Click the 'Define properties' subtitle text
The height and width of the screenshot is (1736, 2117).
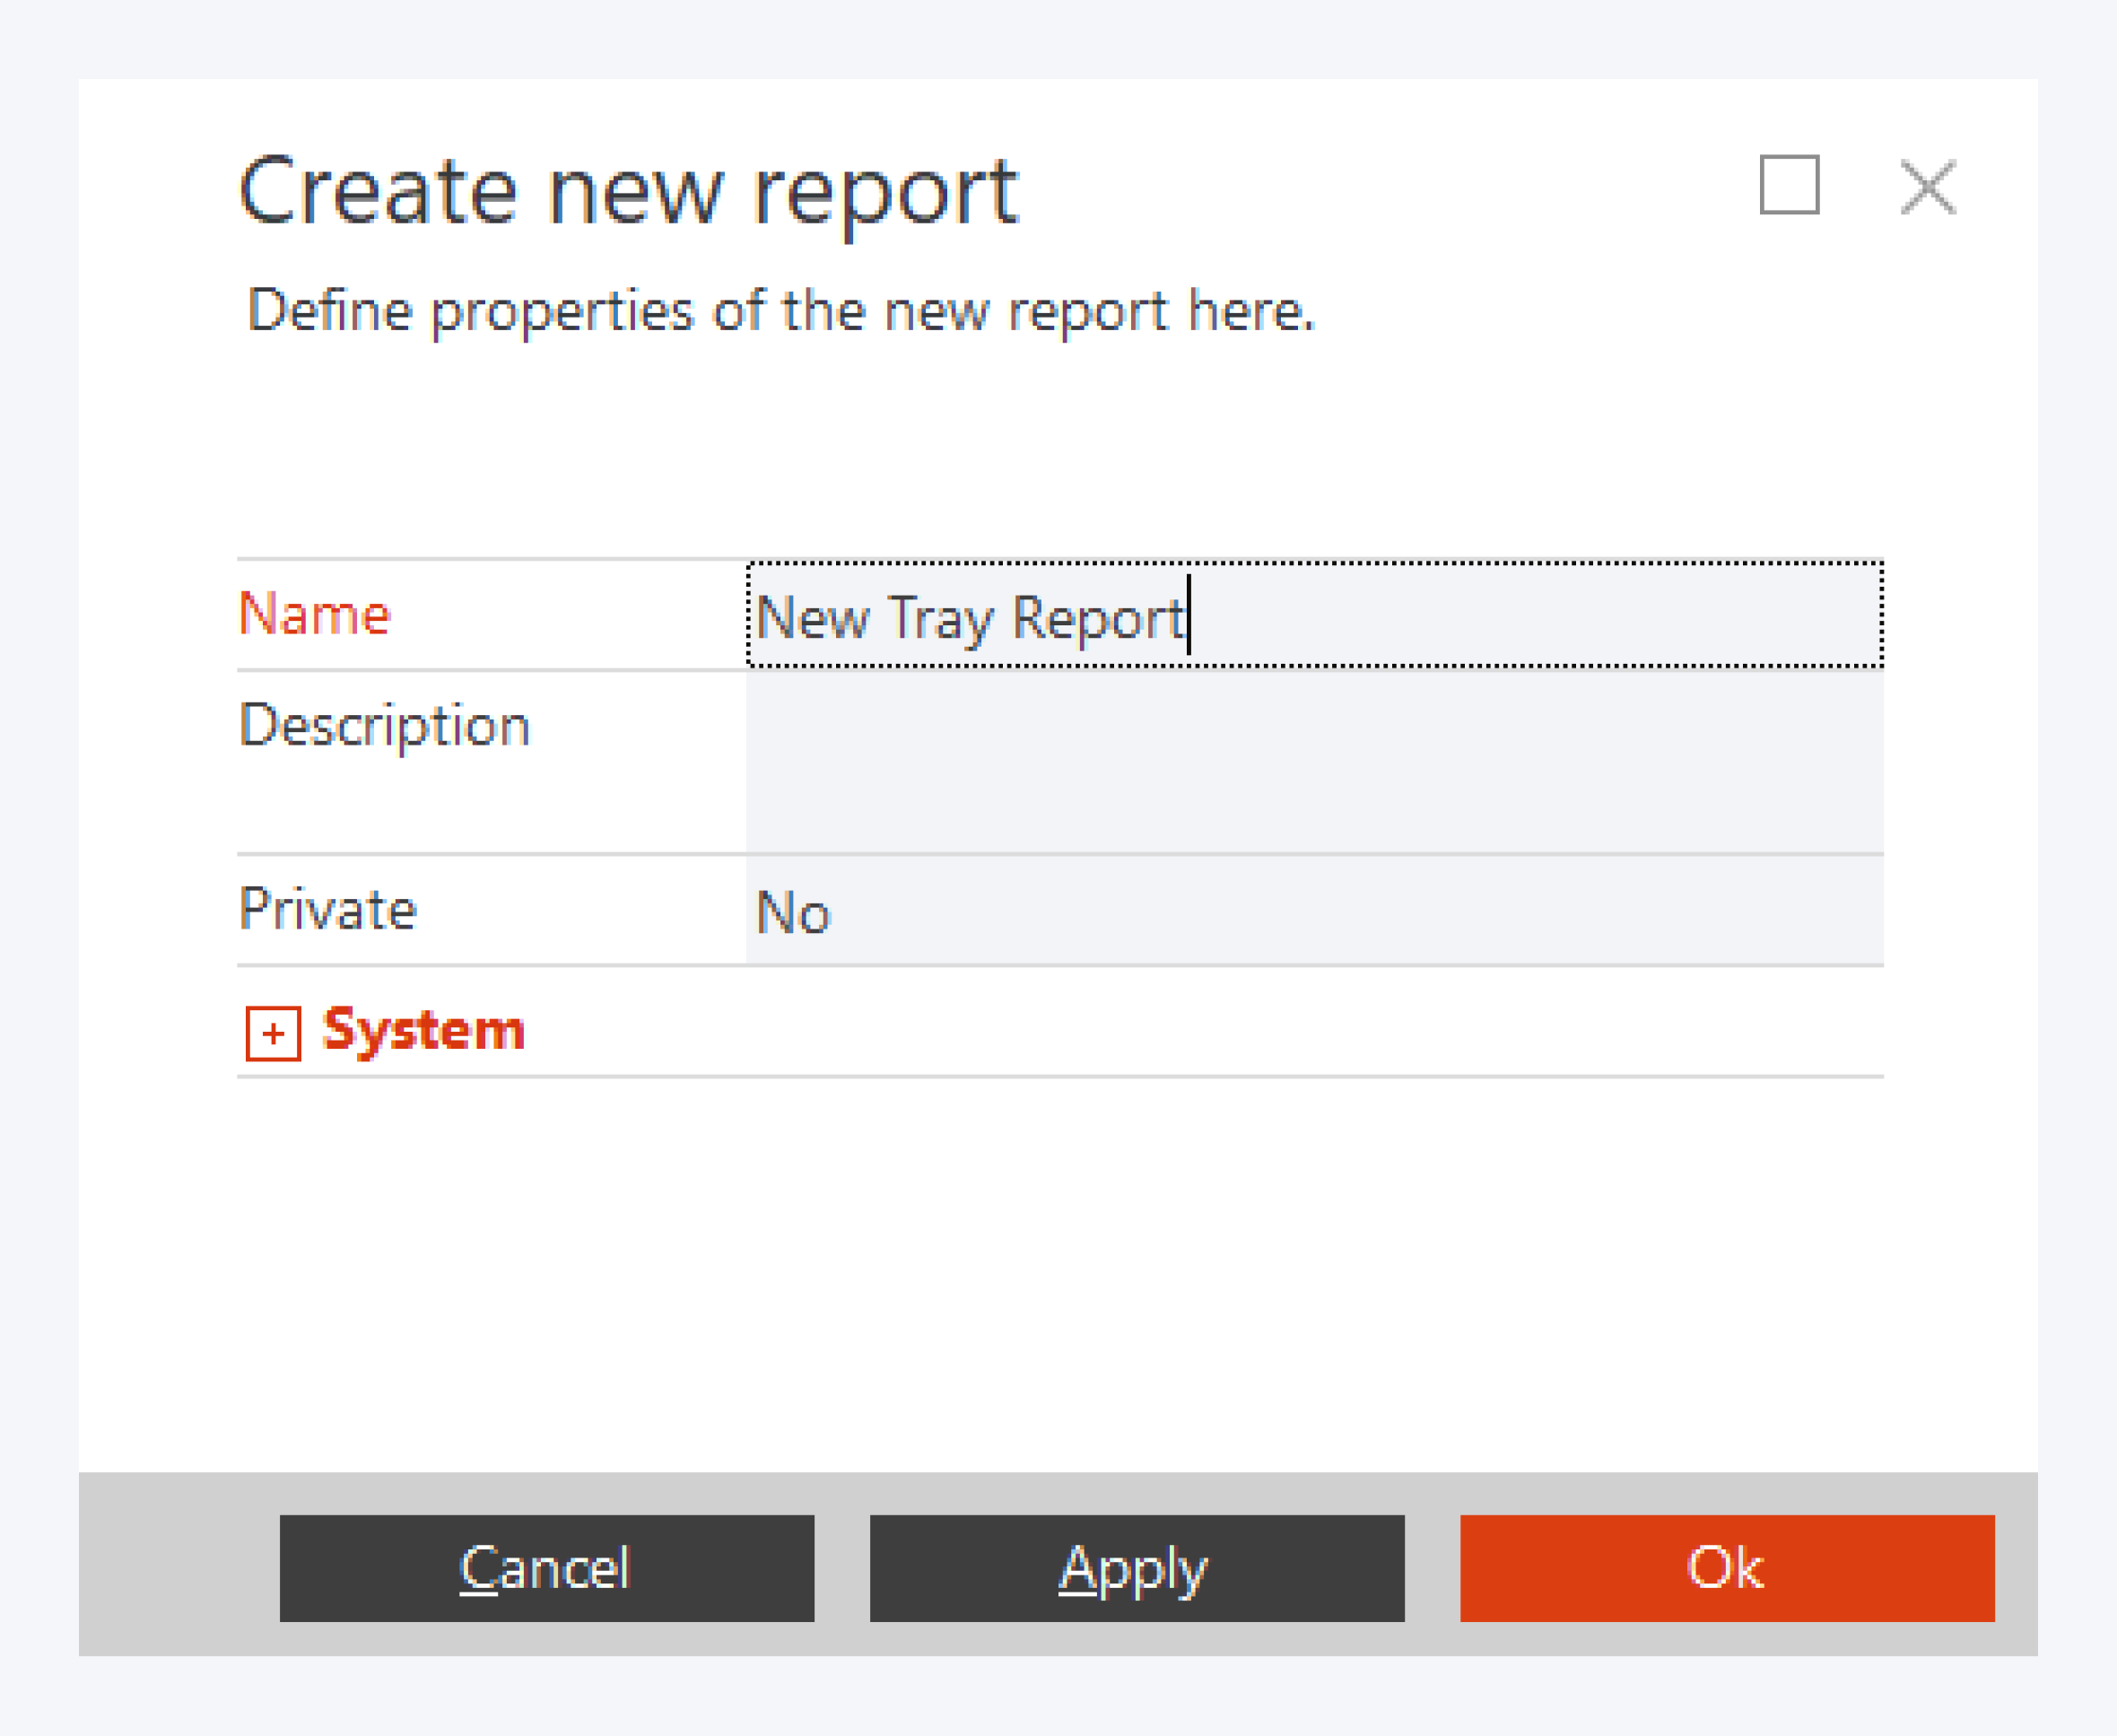coord(780,311)
